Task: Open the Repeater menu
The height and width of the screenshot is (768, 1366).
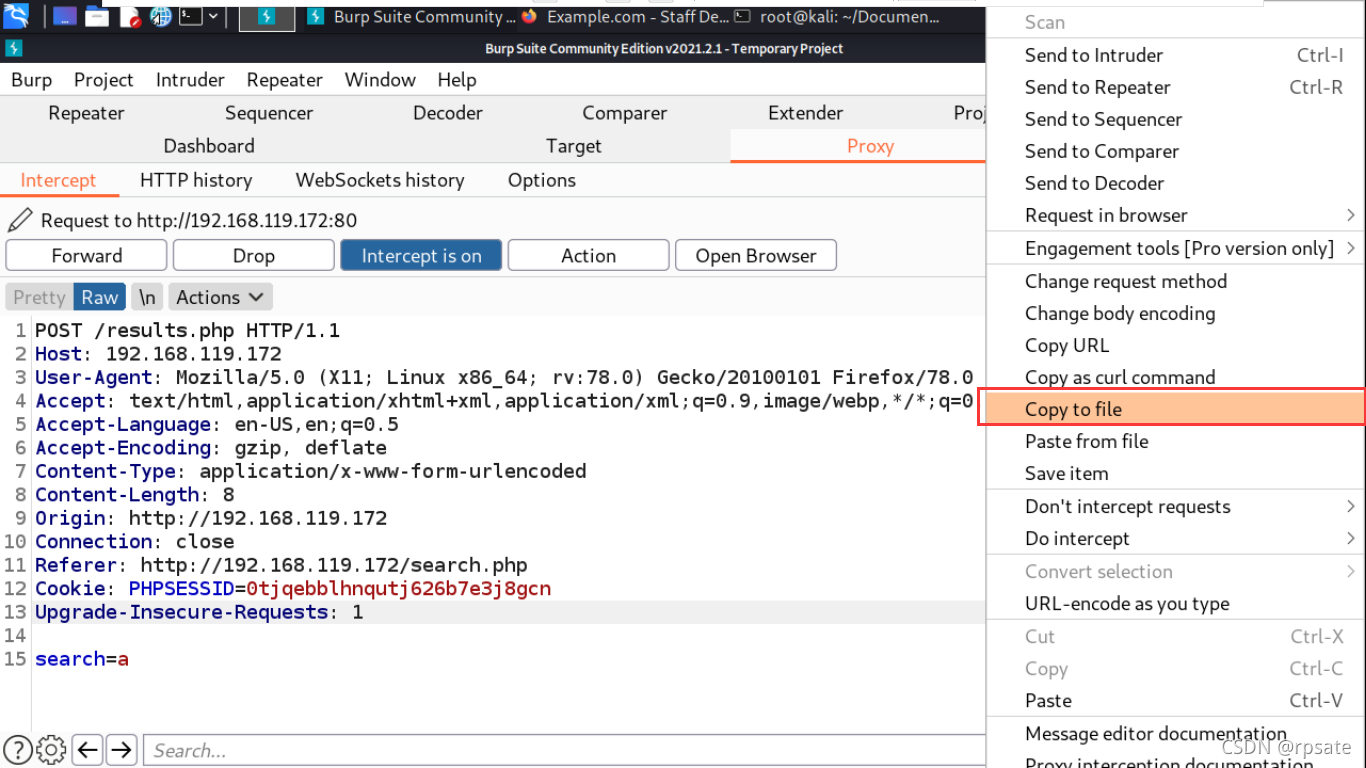Action: [285, 80]
